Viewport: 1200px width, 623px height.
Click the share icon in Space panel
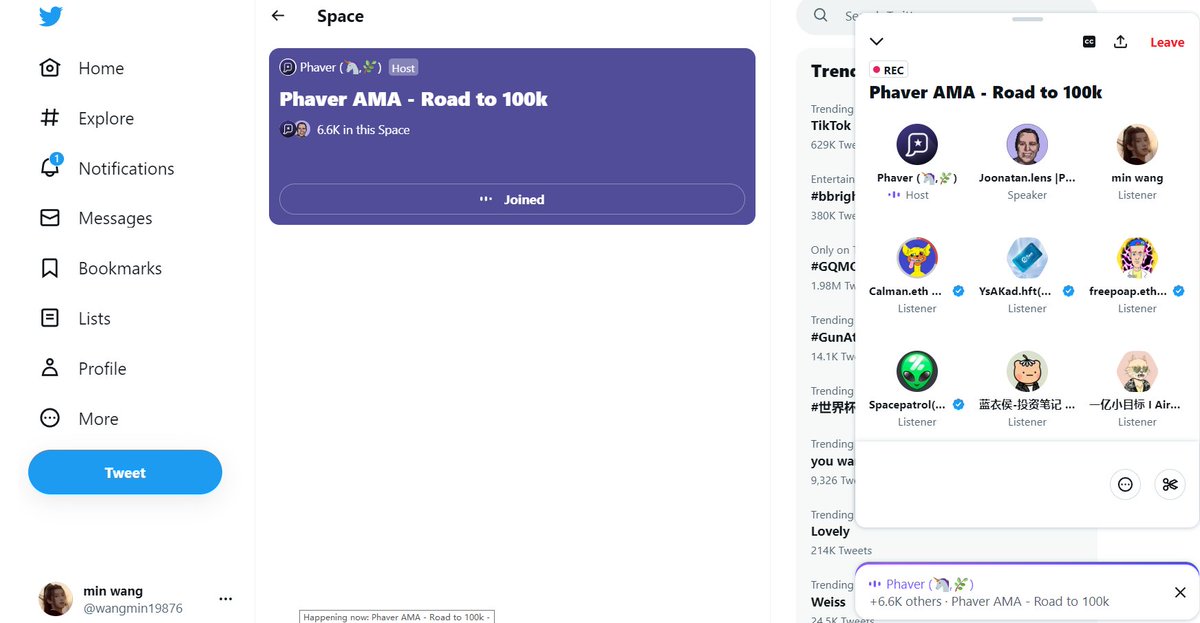tap(1121, 42)
